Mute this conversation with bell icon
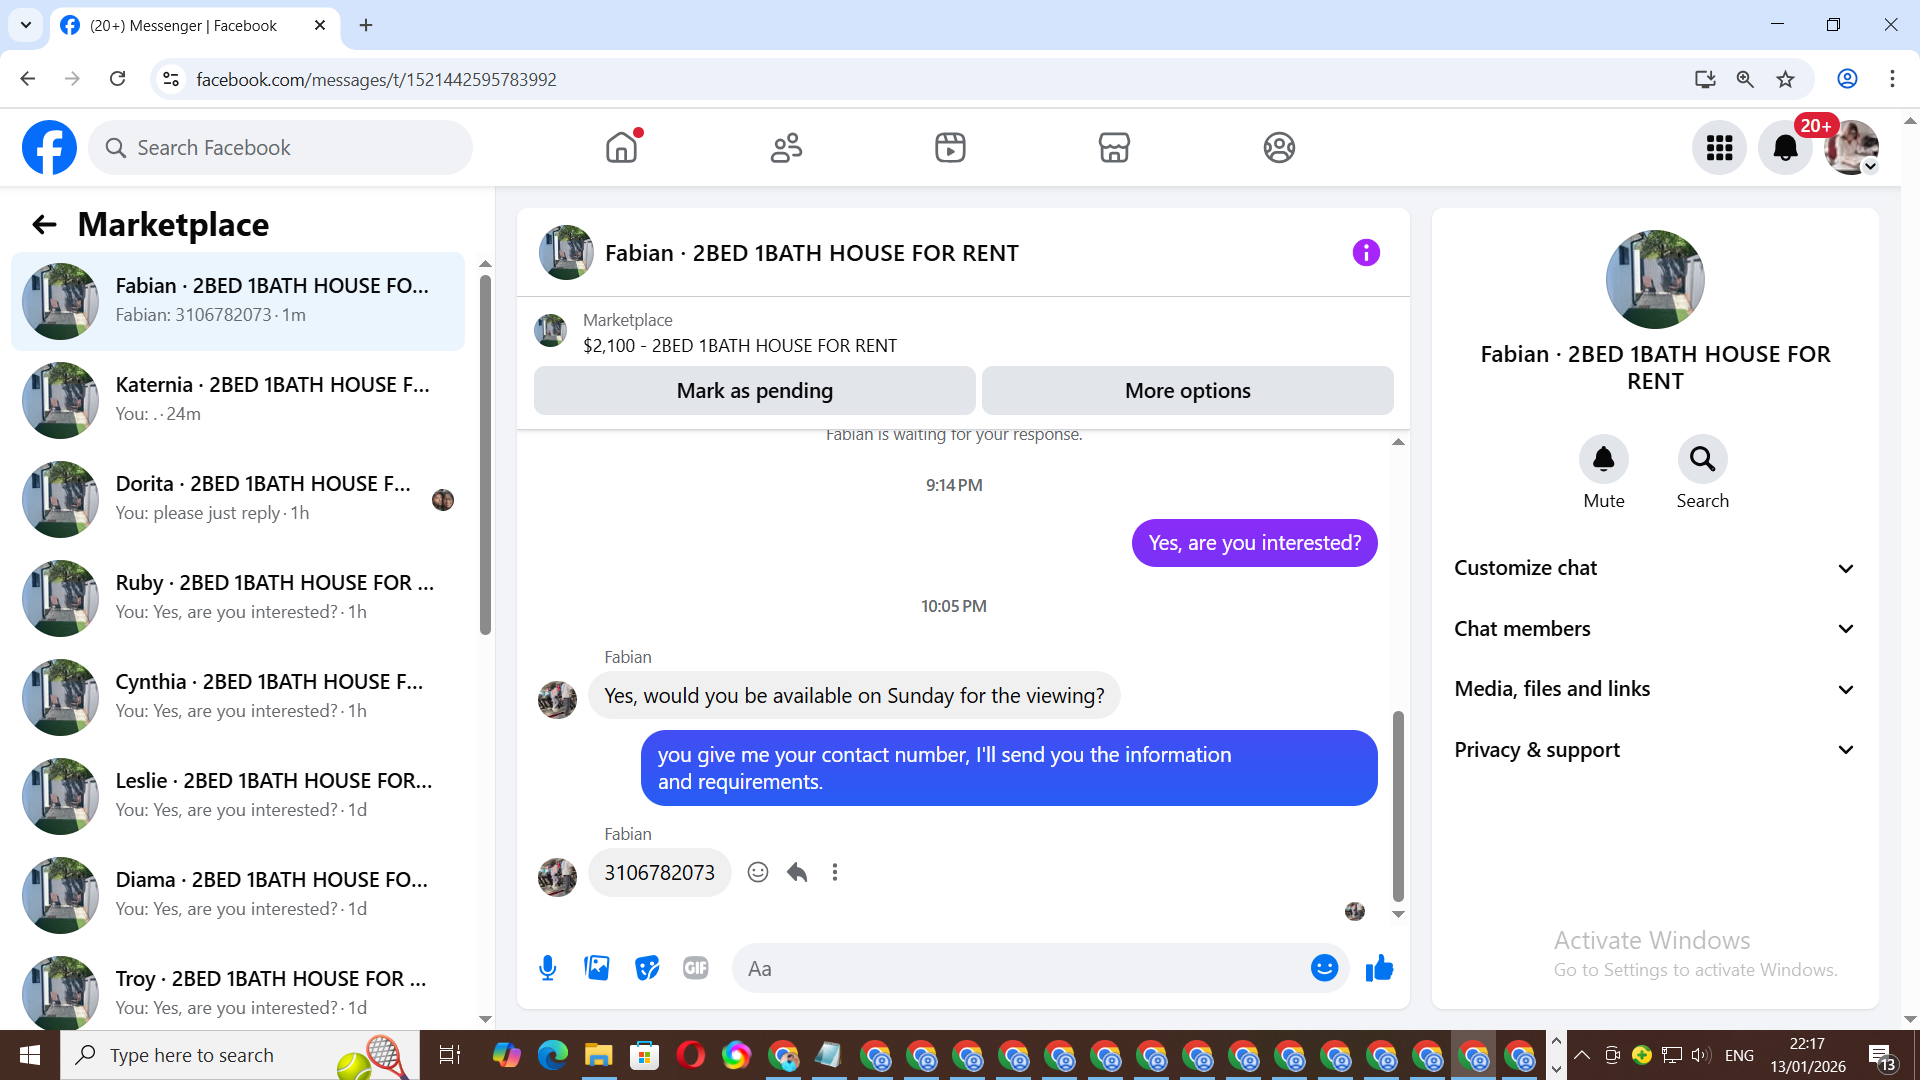This screenshot has height=1080, width=1920. [x=1603, y=459]
